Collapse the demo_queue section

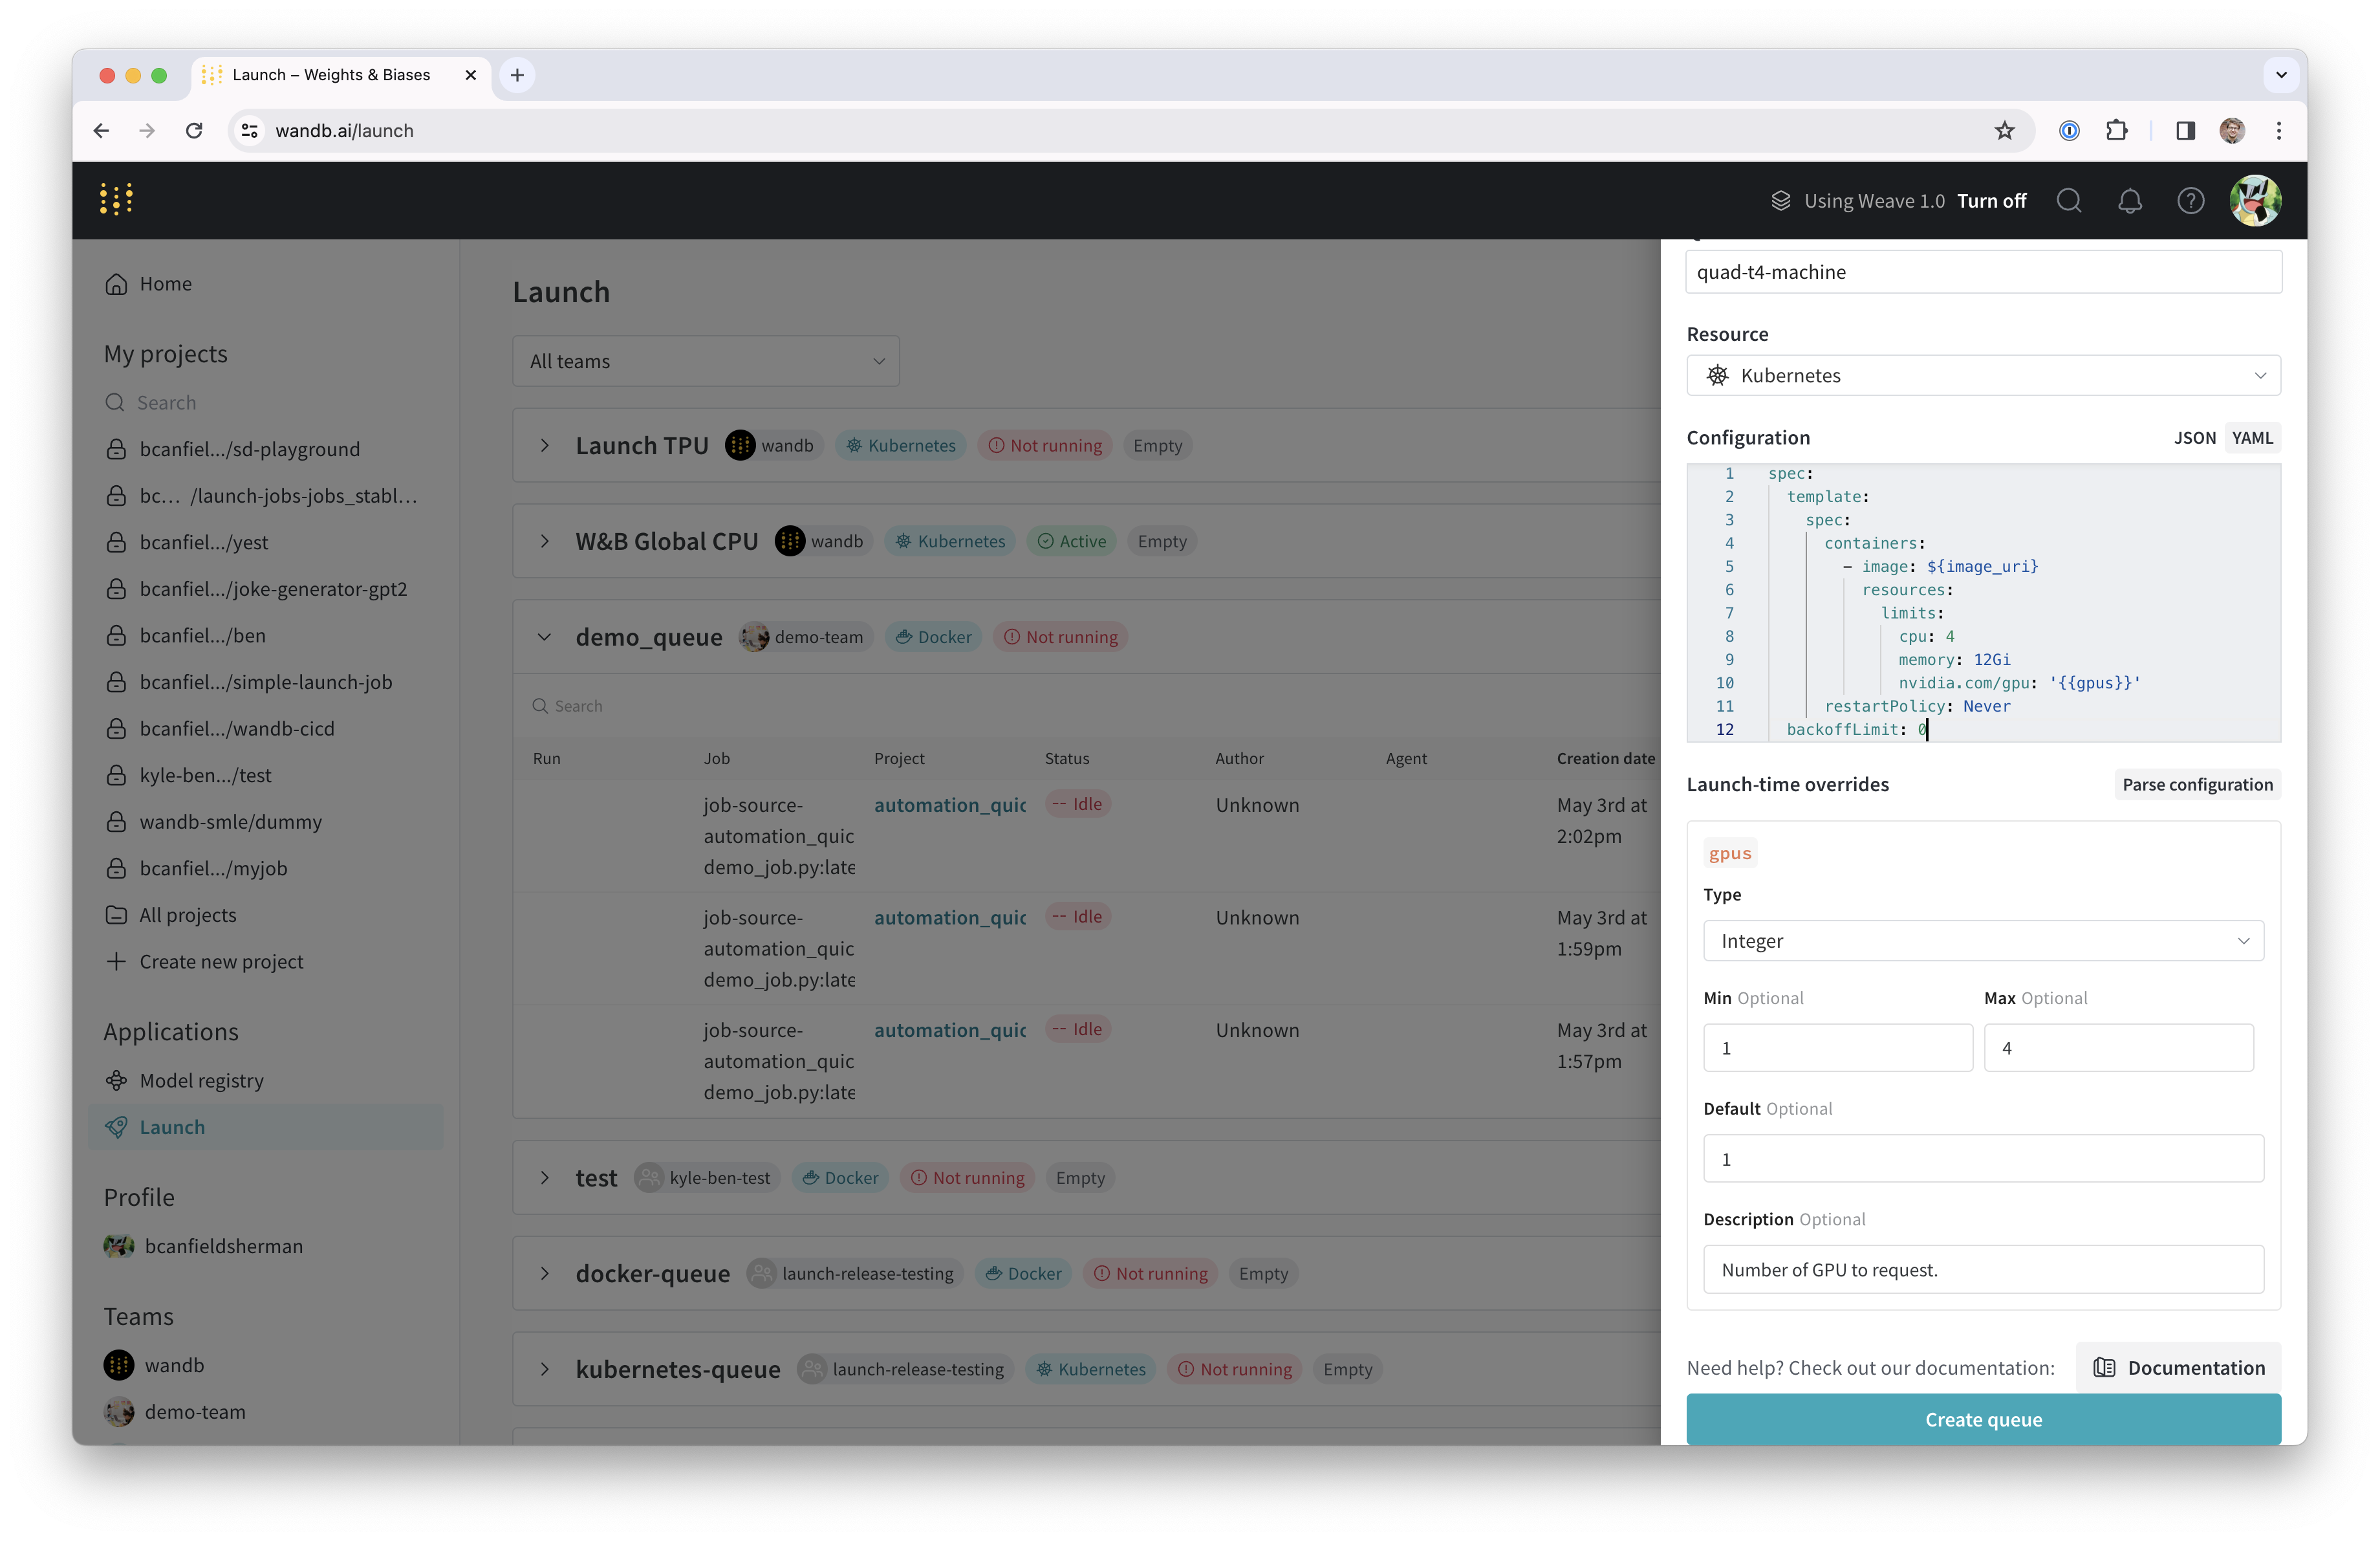click(x=545, y=636)
